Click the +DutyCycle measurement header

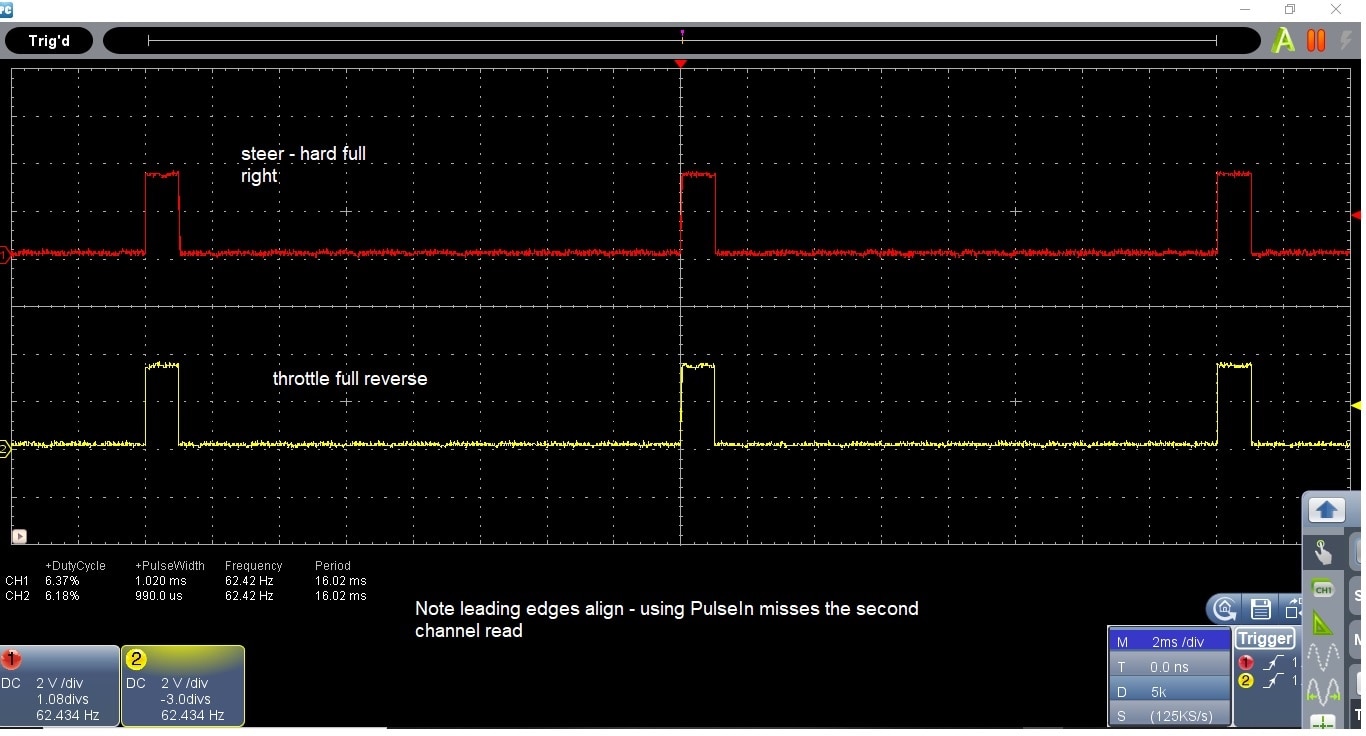pos(75,566)
